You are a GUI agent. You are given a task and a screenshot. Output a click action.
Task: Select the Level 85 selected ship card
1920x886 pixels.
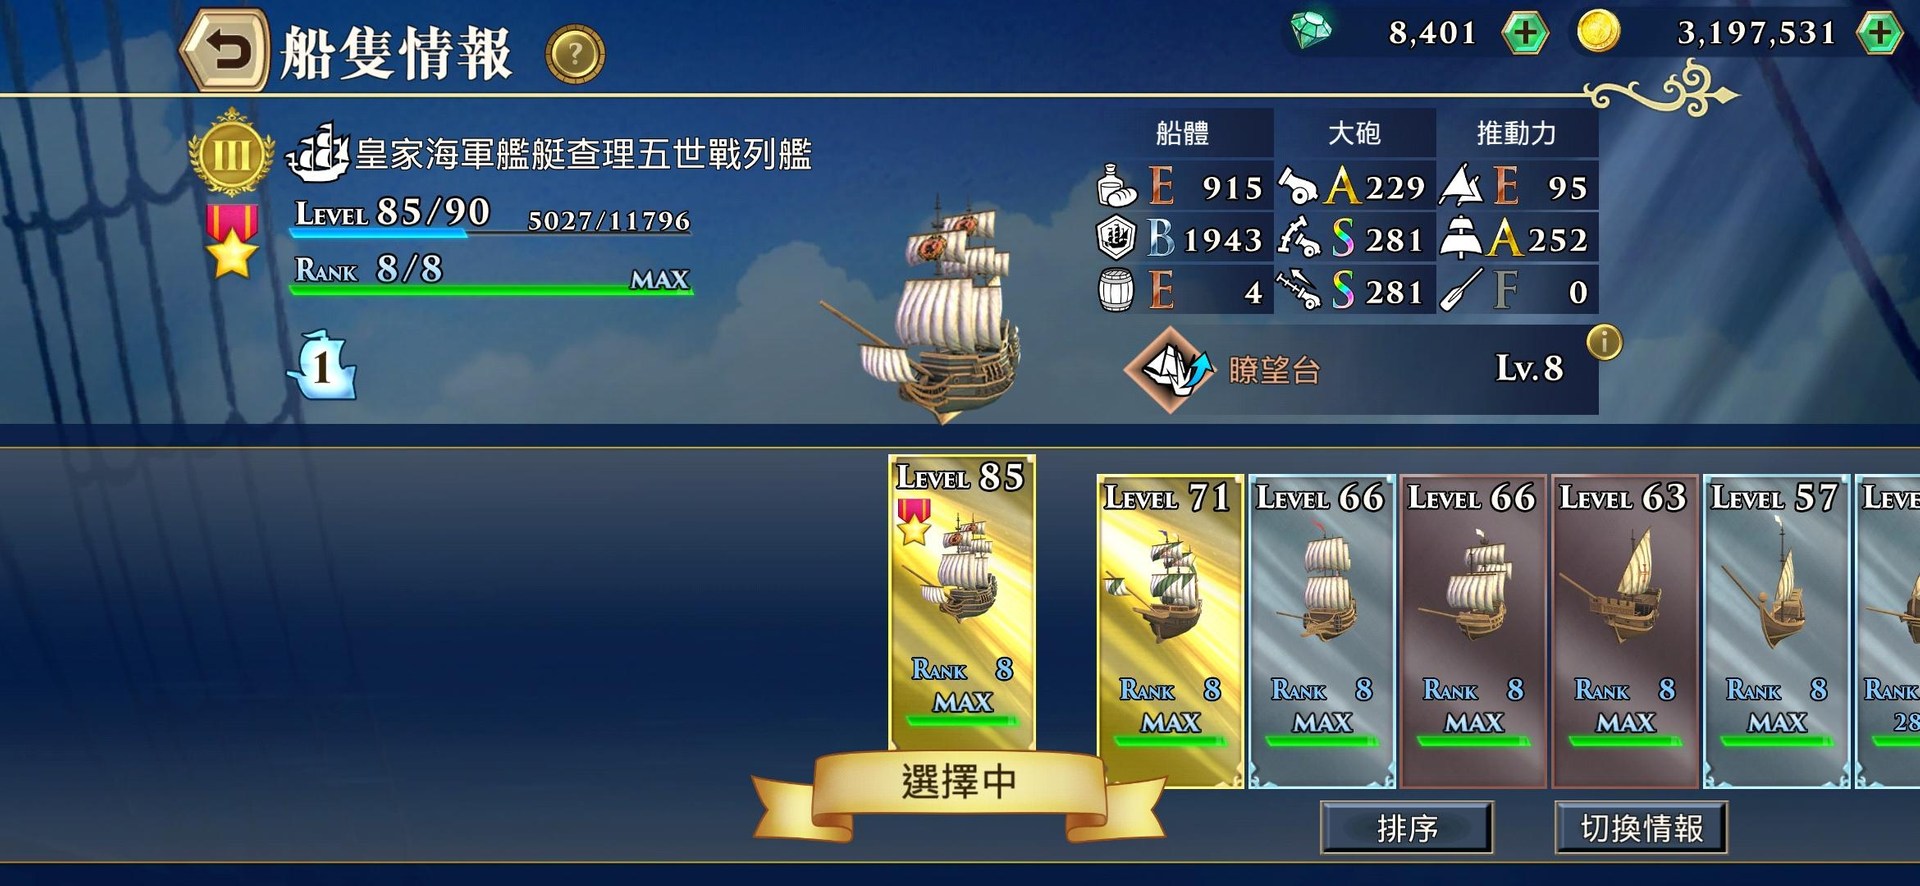coord(962,603)
